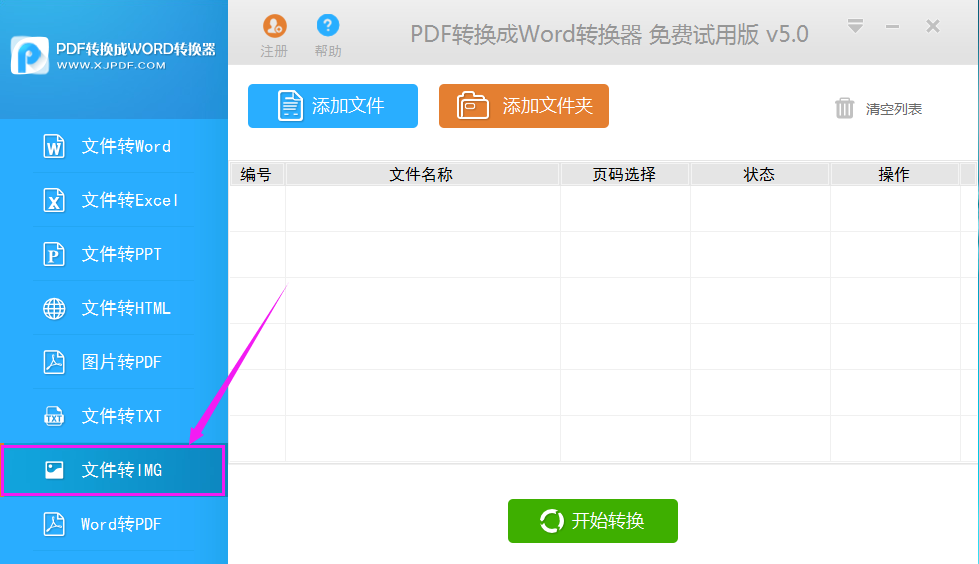Click the 添加文件 add file button
This screenshot has height=564, width=979.
click(333, 106)
